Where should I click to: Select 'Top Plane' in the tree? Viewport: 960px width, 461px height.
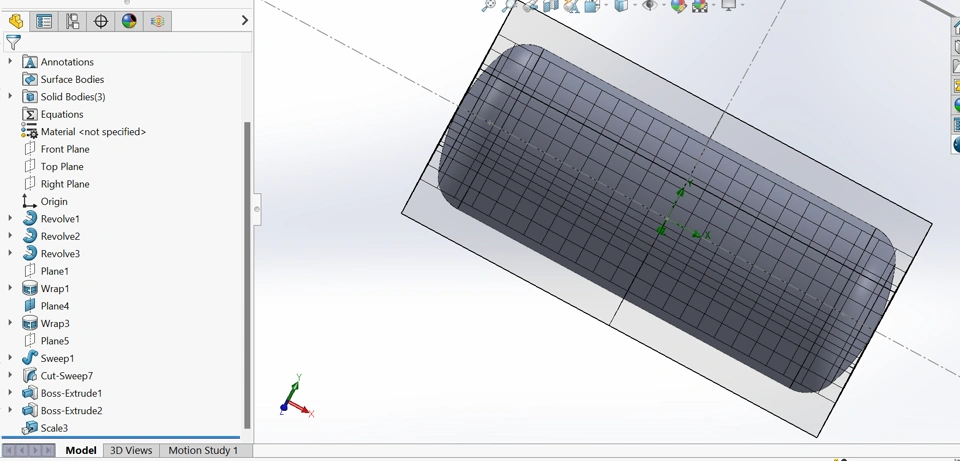[62, 167]
